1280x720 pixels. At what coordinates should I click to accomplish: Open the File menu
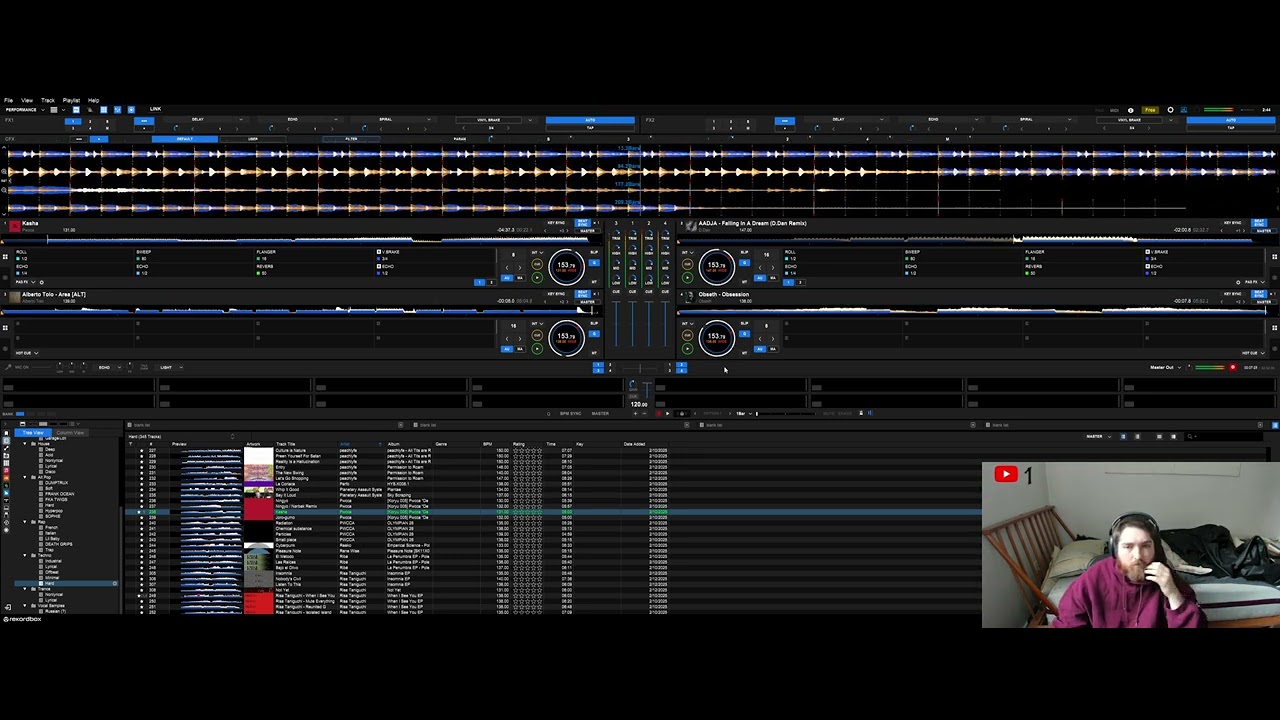[x=8, y=100]
